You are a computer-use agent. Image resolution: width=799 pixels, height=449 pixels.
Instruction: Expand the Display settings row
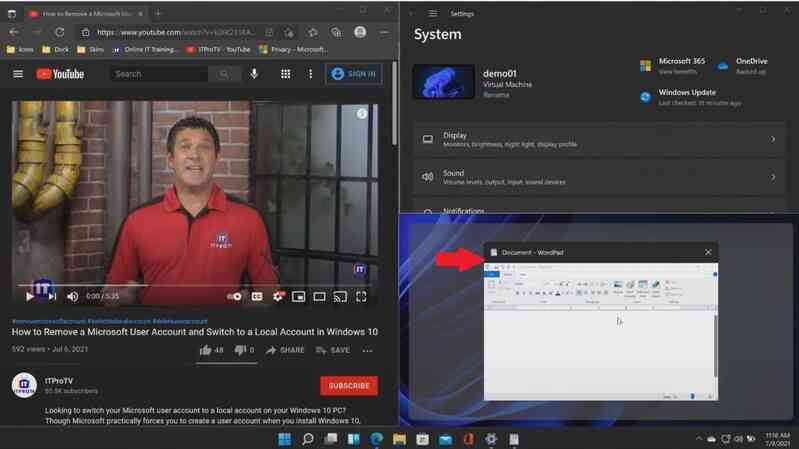pyautogui.click(x=599, y=139)
